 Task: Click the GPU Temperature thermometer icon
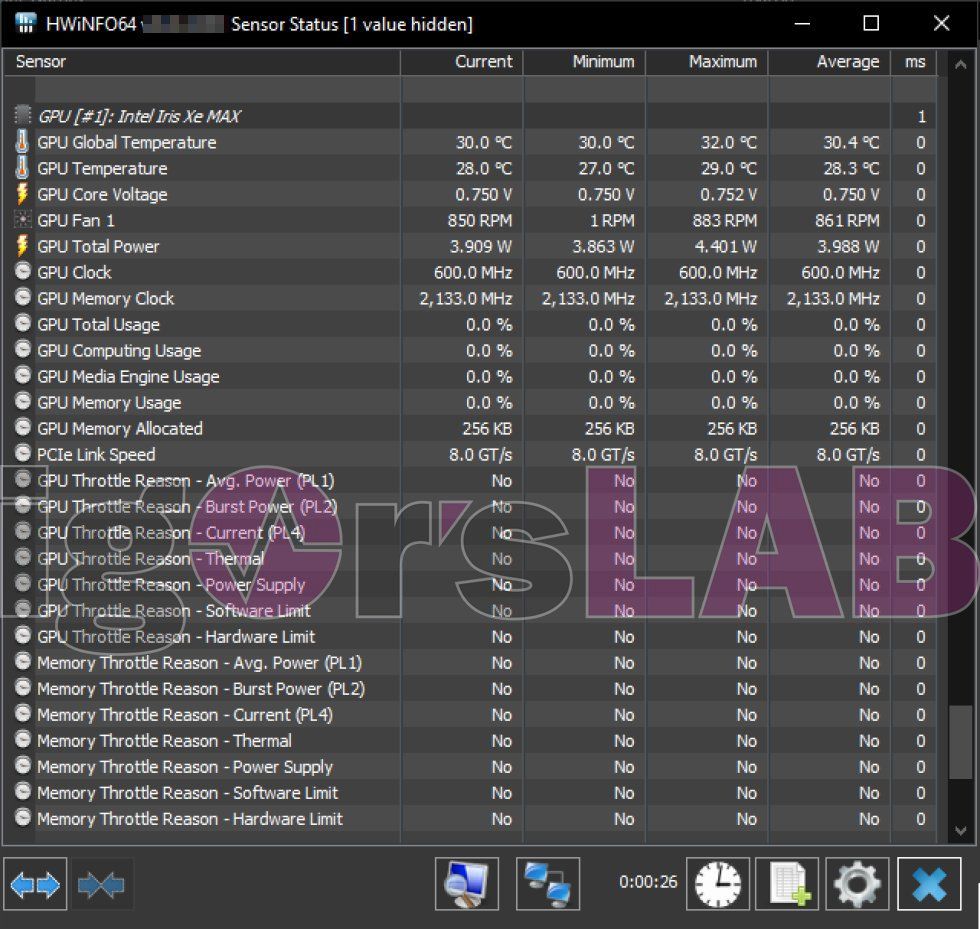point(22,168)
